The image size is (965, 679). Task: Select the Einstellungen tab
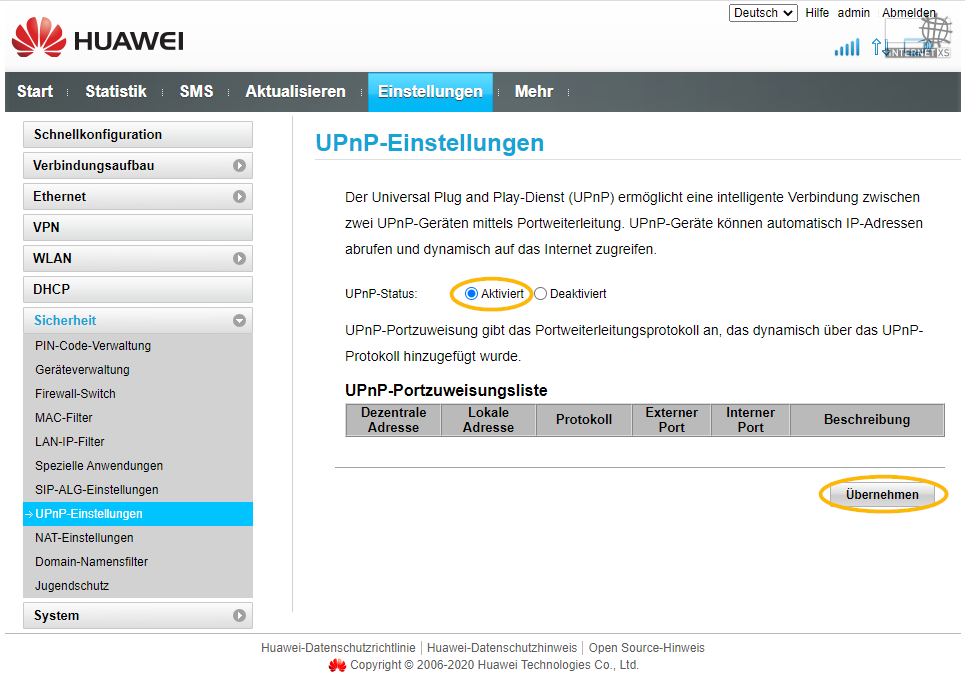(x=430, y=92)
